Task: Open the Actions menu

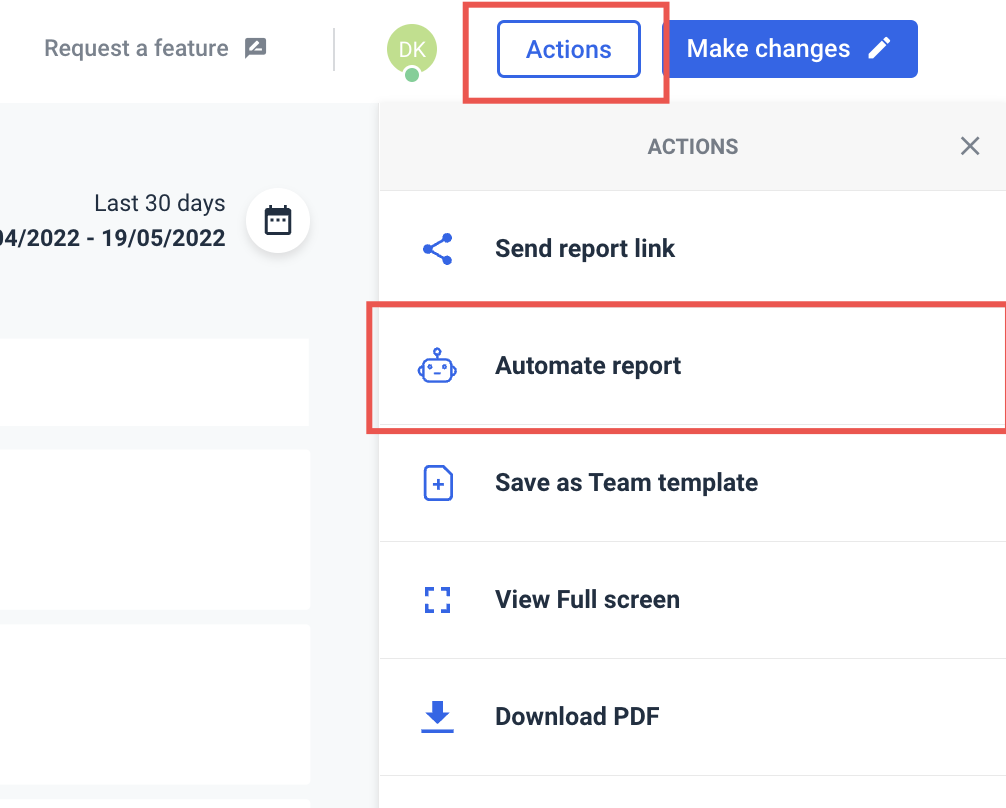Action: (568, 49)
